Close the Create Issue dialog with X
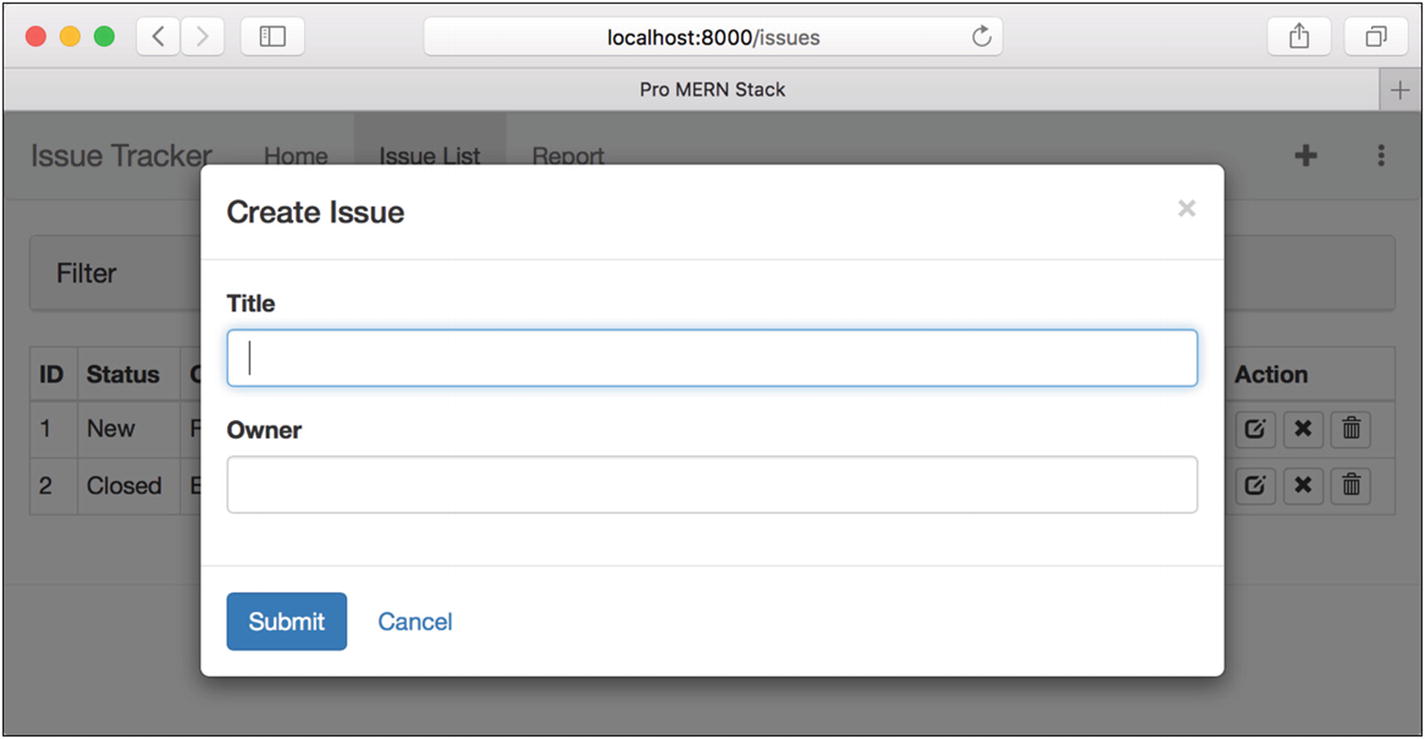 click(x=1186, y=208)
